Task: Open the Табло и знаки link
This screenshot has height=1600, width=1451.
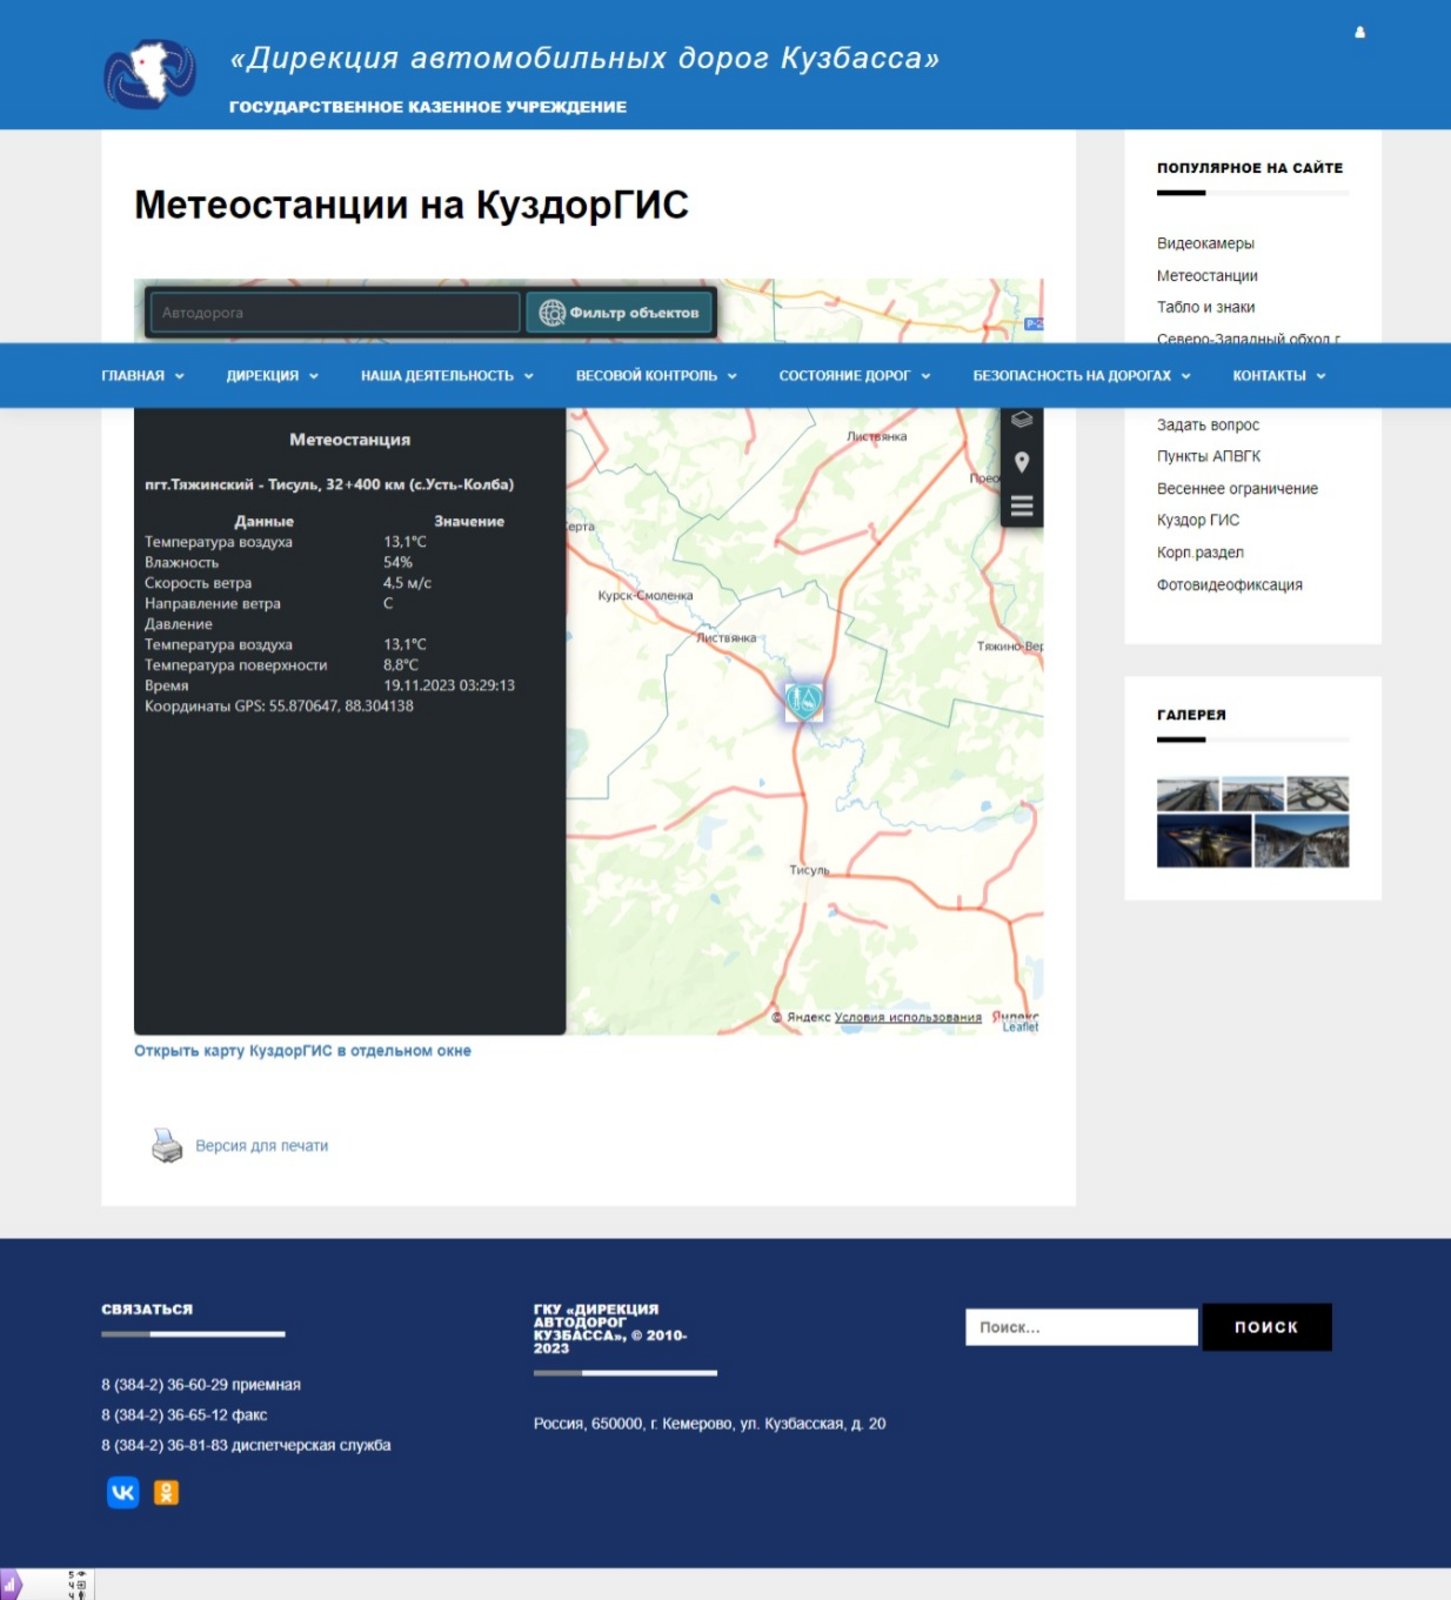Action: [1206, 307]
